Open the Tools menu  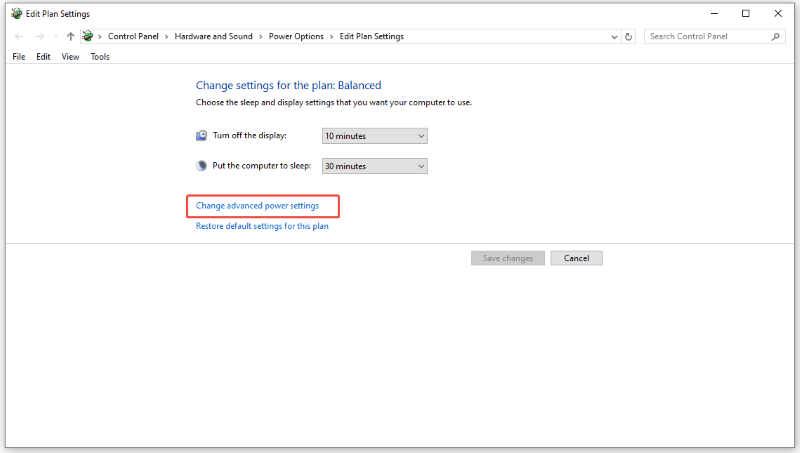point(100,57)
